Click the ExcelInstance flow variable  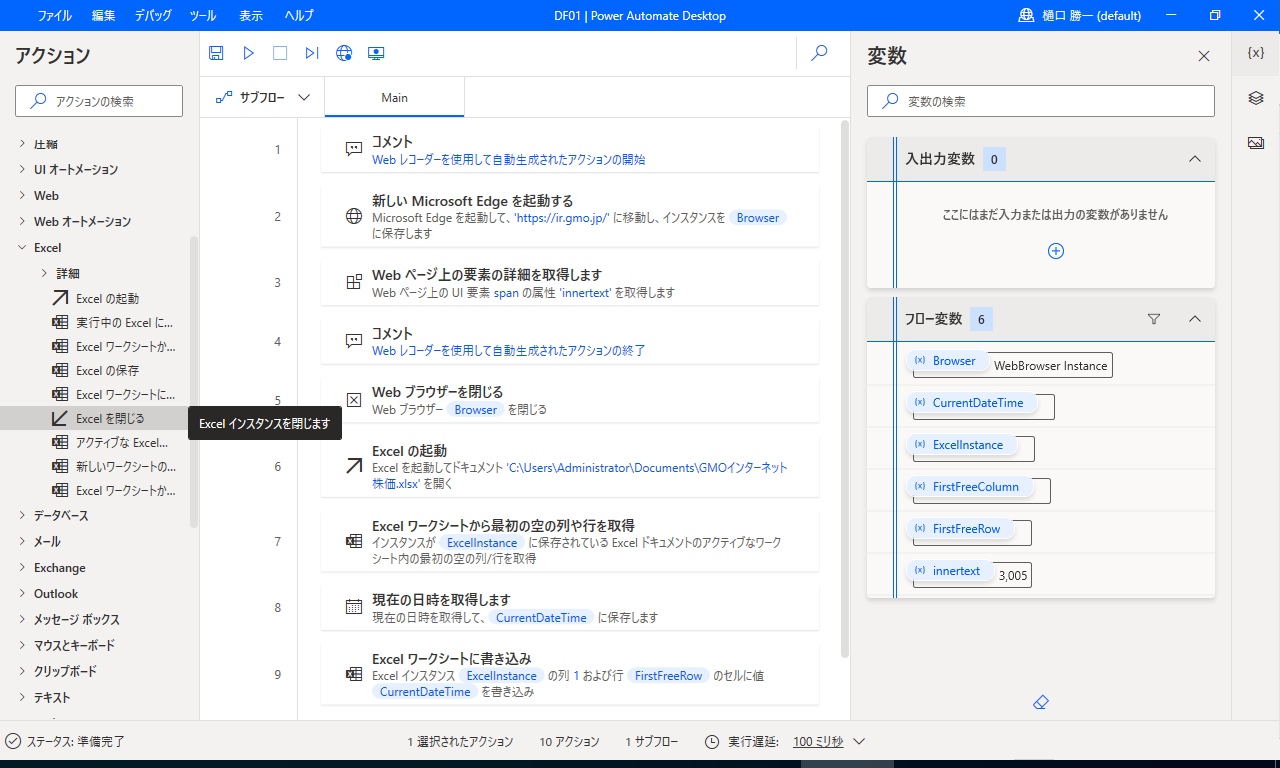tap(961, 445)
